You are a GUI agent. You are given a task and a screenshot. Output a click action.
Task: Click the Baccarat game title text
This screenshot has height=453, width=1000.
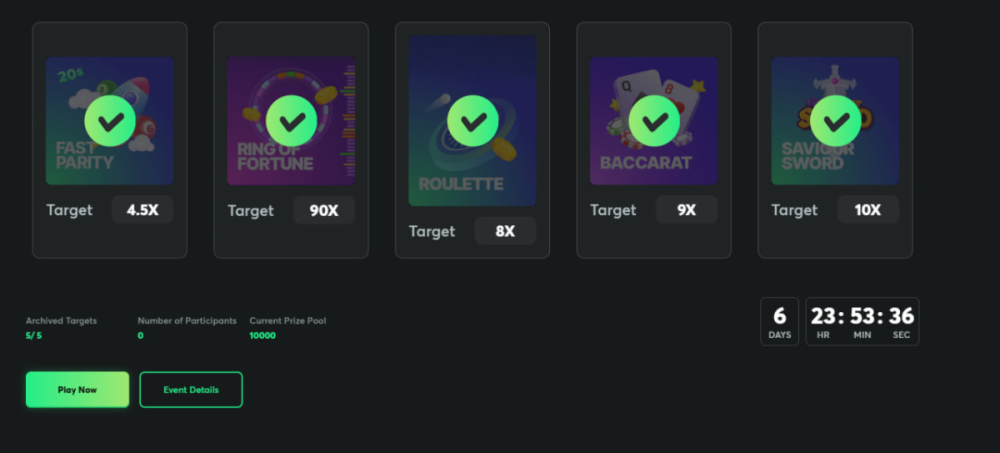click(x=646, y=163)
